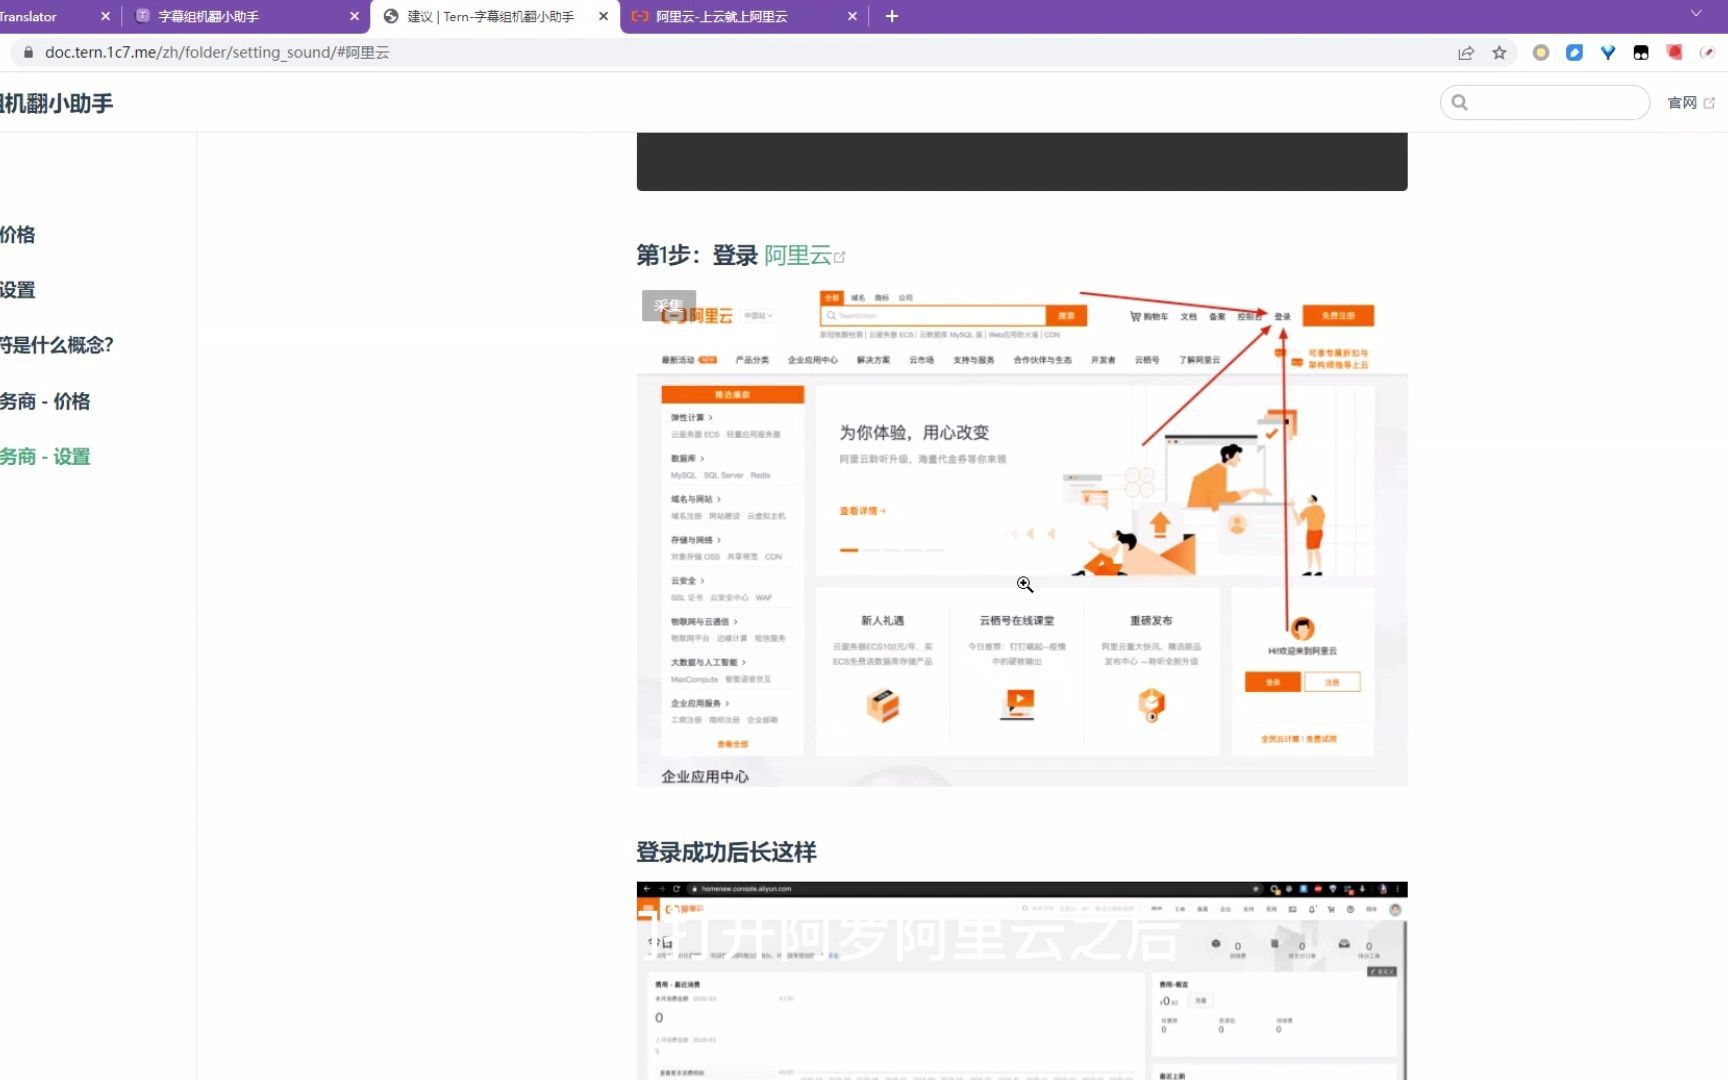This screenshot has height=1080, width=1728.
Task: Click the blue V-shaped extension icon
Action: (1607, 52)
